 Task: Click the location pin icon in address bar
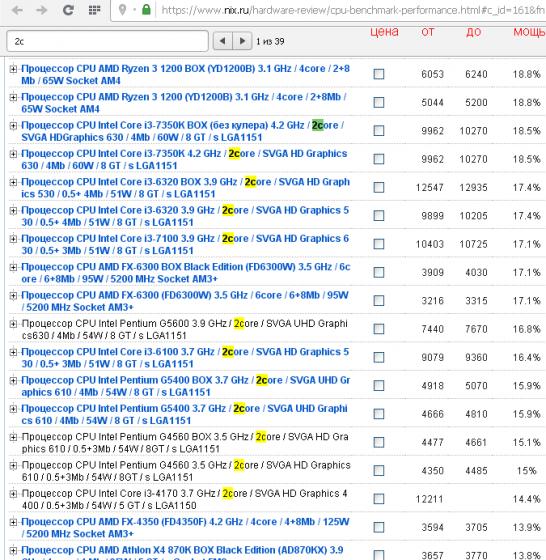122,10
